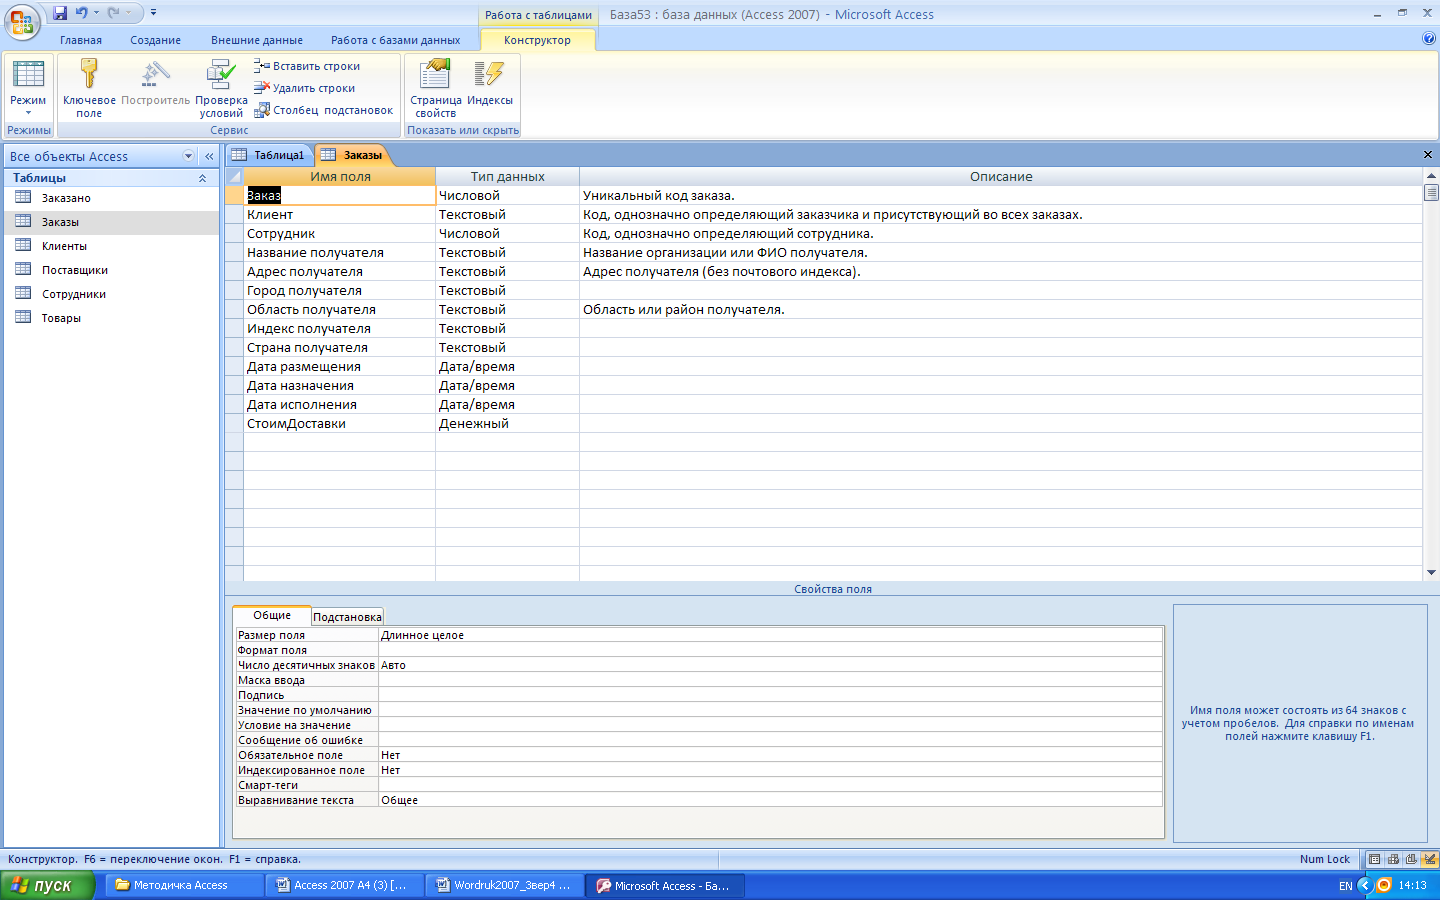Switch to Wordruk2007 document in taskbar
The width and height of the screenshot is (1440, 900).
(x=505, y=885)
